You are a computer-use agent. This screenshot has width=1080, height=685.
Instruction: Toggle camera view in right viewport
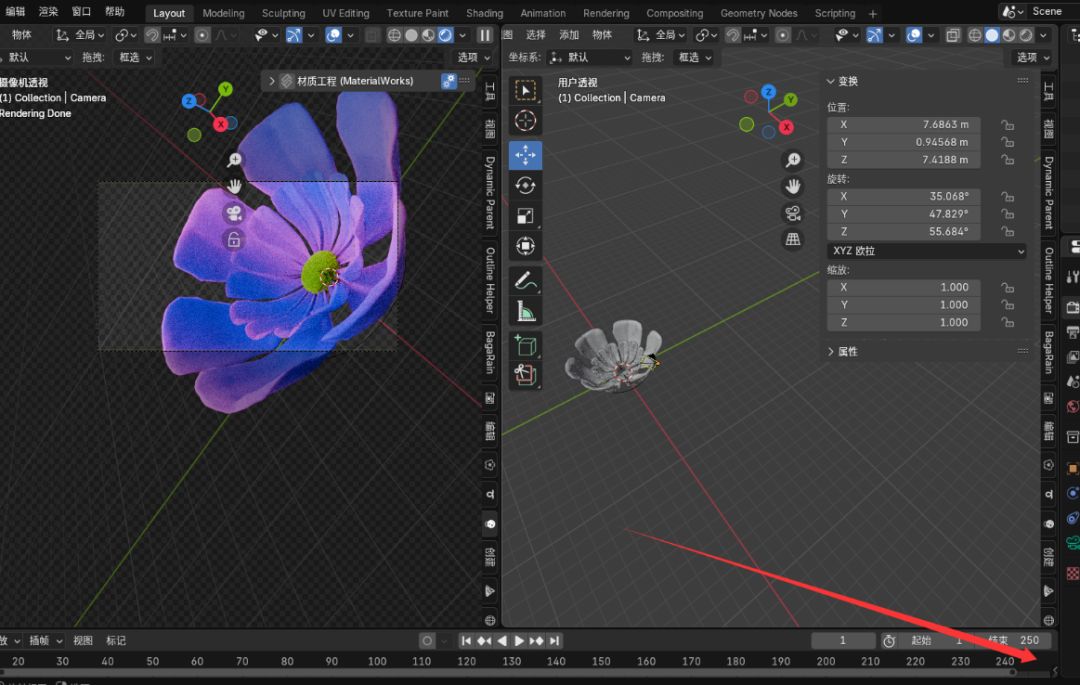793,213
